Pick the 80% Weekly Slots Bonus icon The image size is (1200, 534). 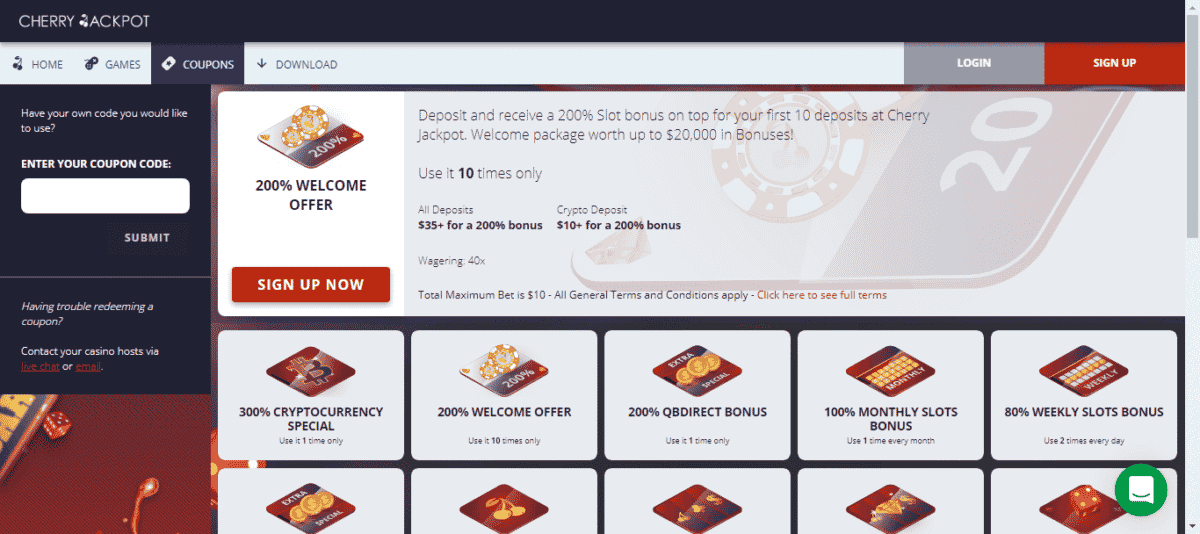1084,370
